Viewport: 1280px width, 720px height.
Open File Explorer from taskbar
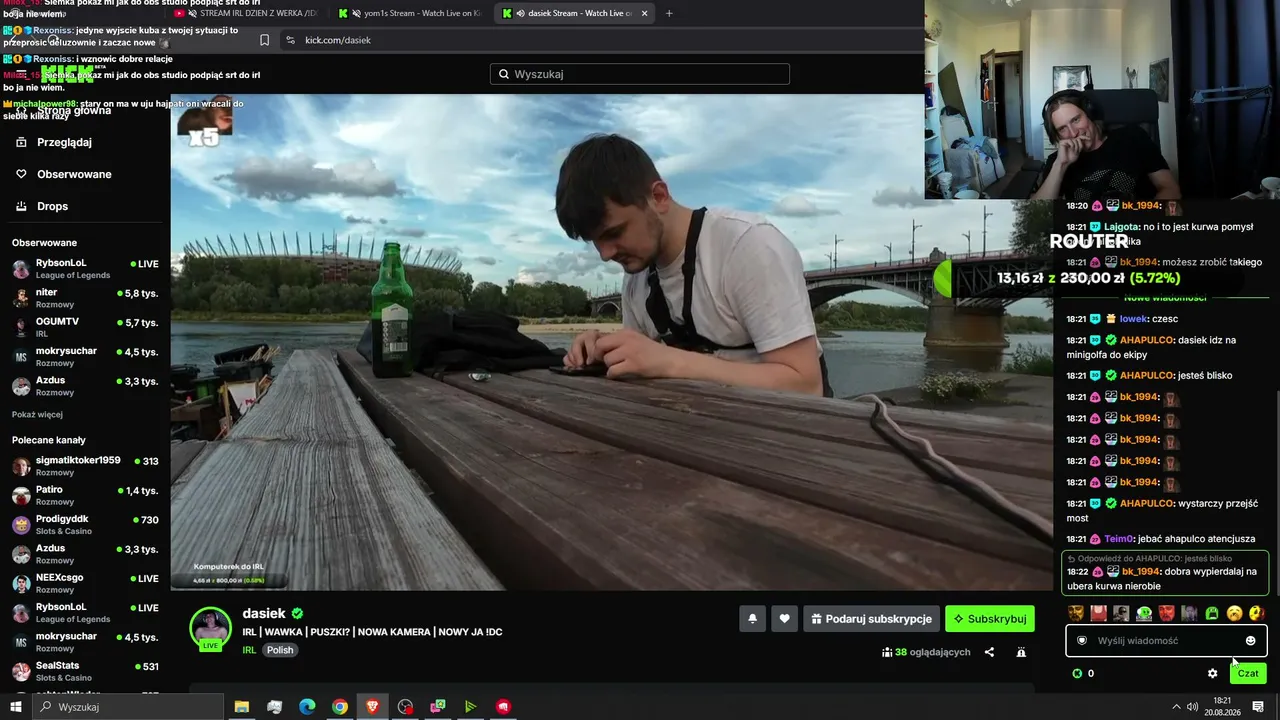coord(241,707)
